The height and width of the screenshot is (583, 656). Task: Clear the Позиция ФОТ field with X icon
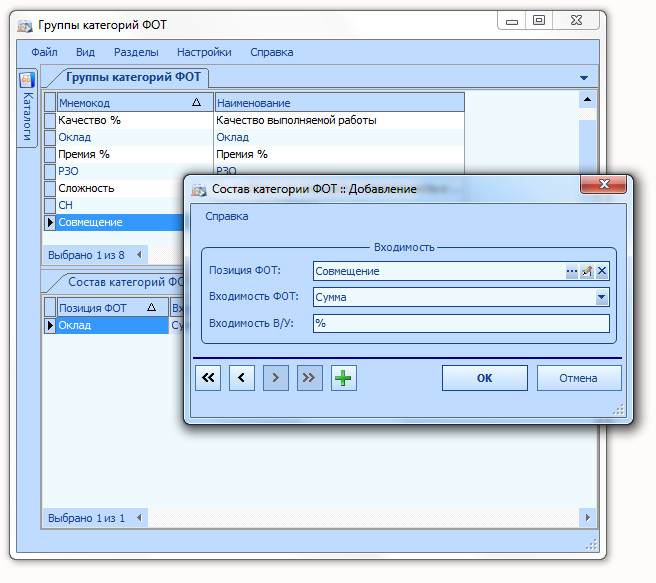[x=602, y=271]
